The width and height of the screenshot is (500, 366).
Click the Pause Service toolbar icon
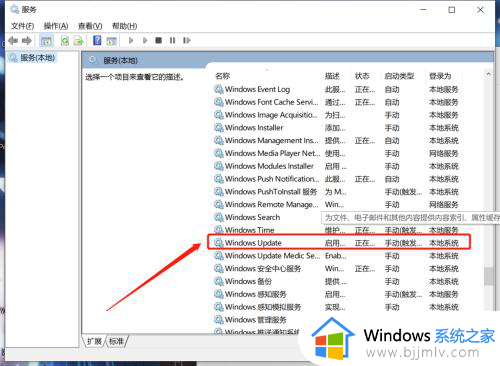tap(172, 41)
